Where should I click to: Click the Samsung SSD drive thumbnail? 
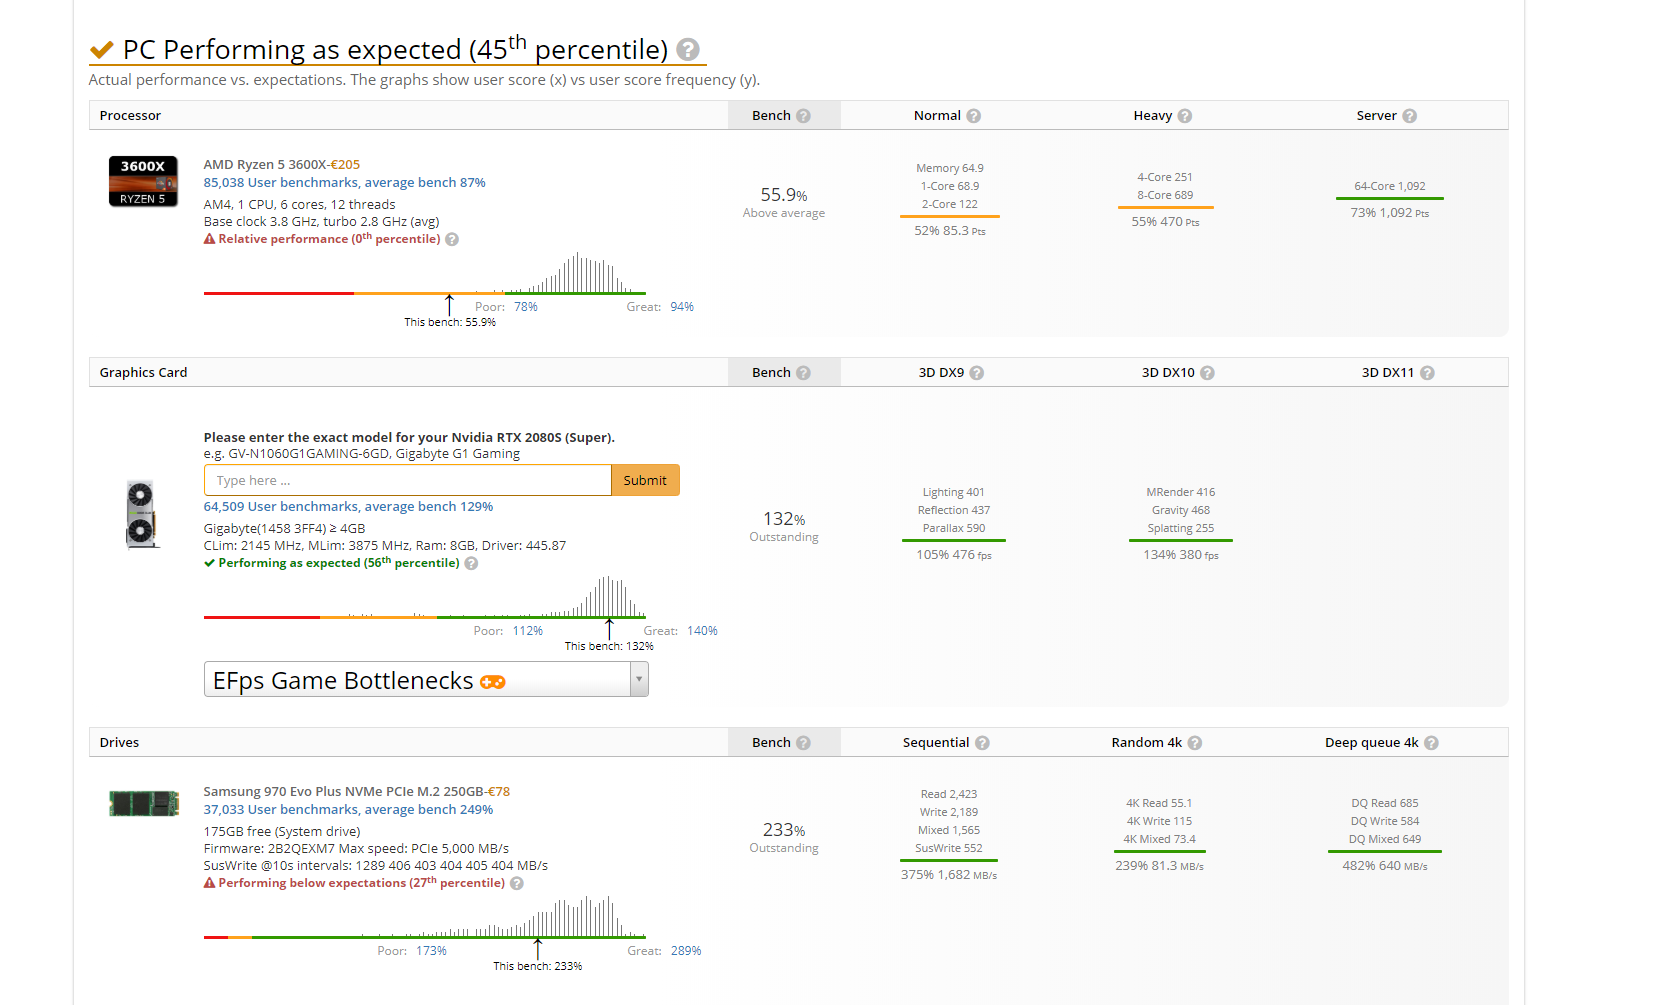144,803
